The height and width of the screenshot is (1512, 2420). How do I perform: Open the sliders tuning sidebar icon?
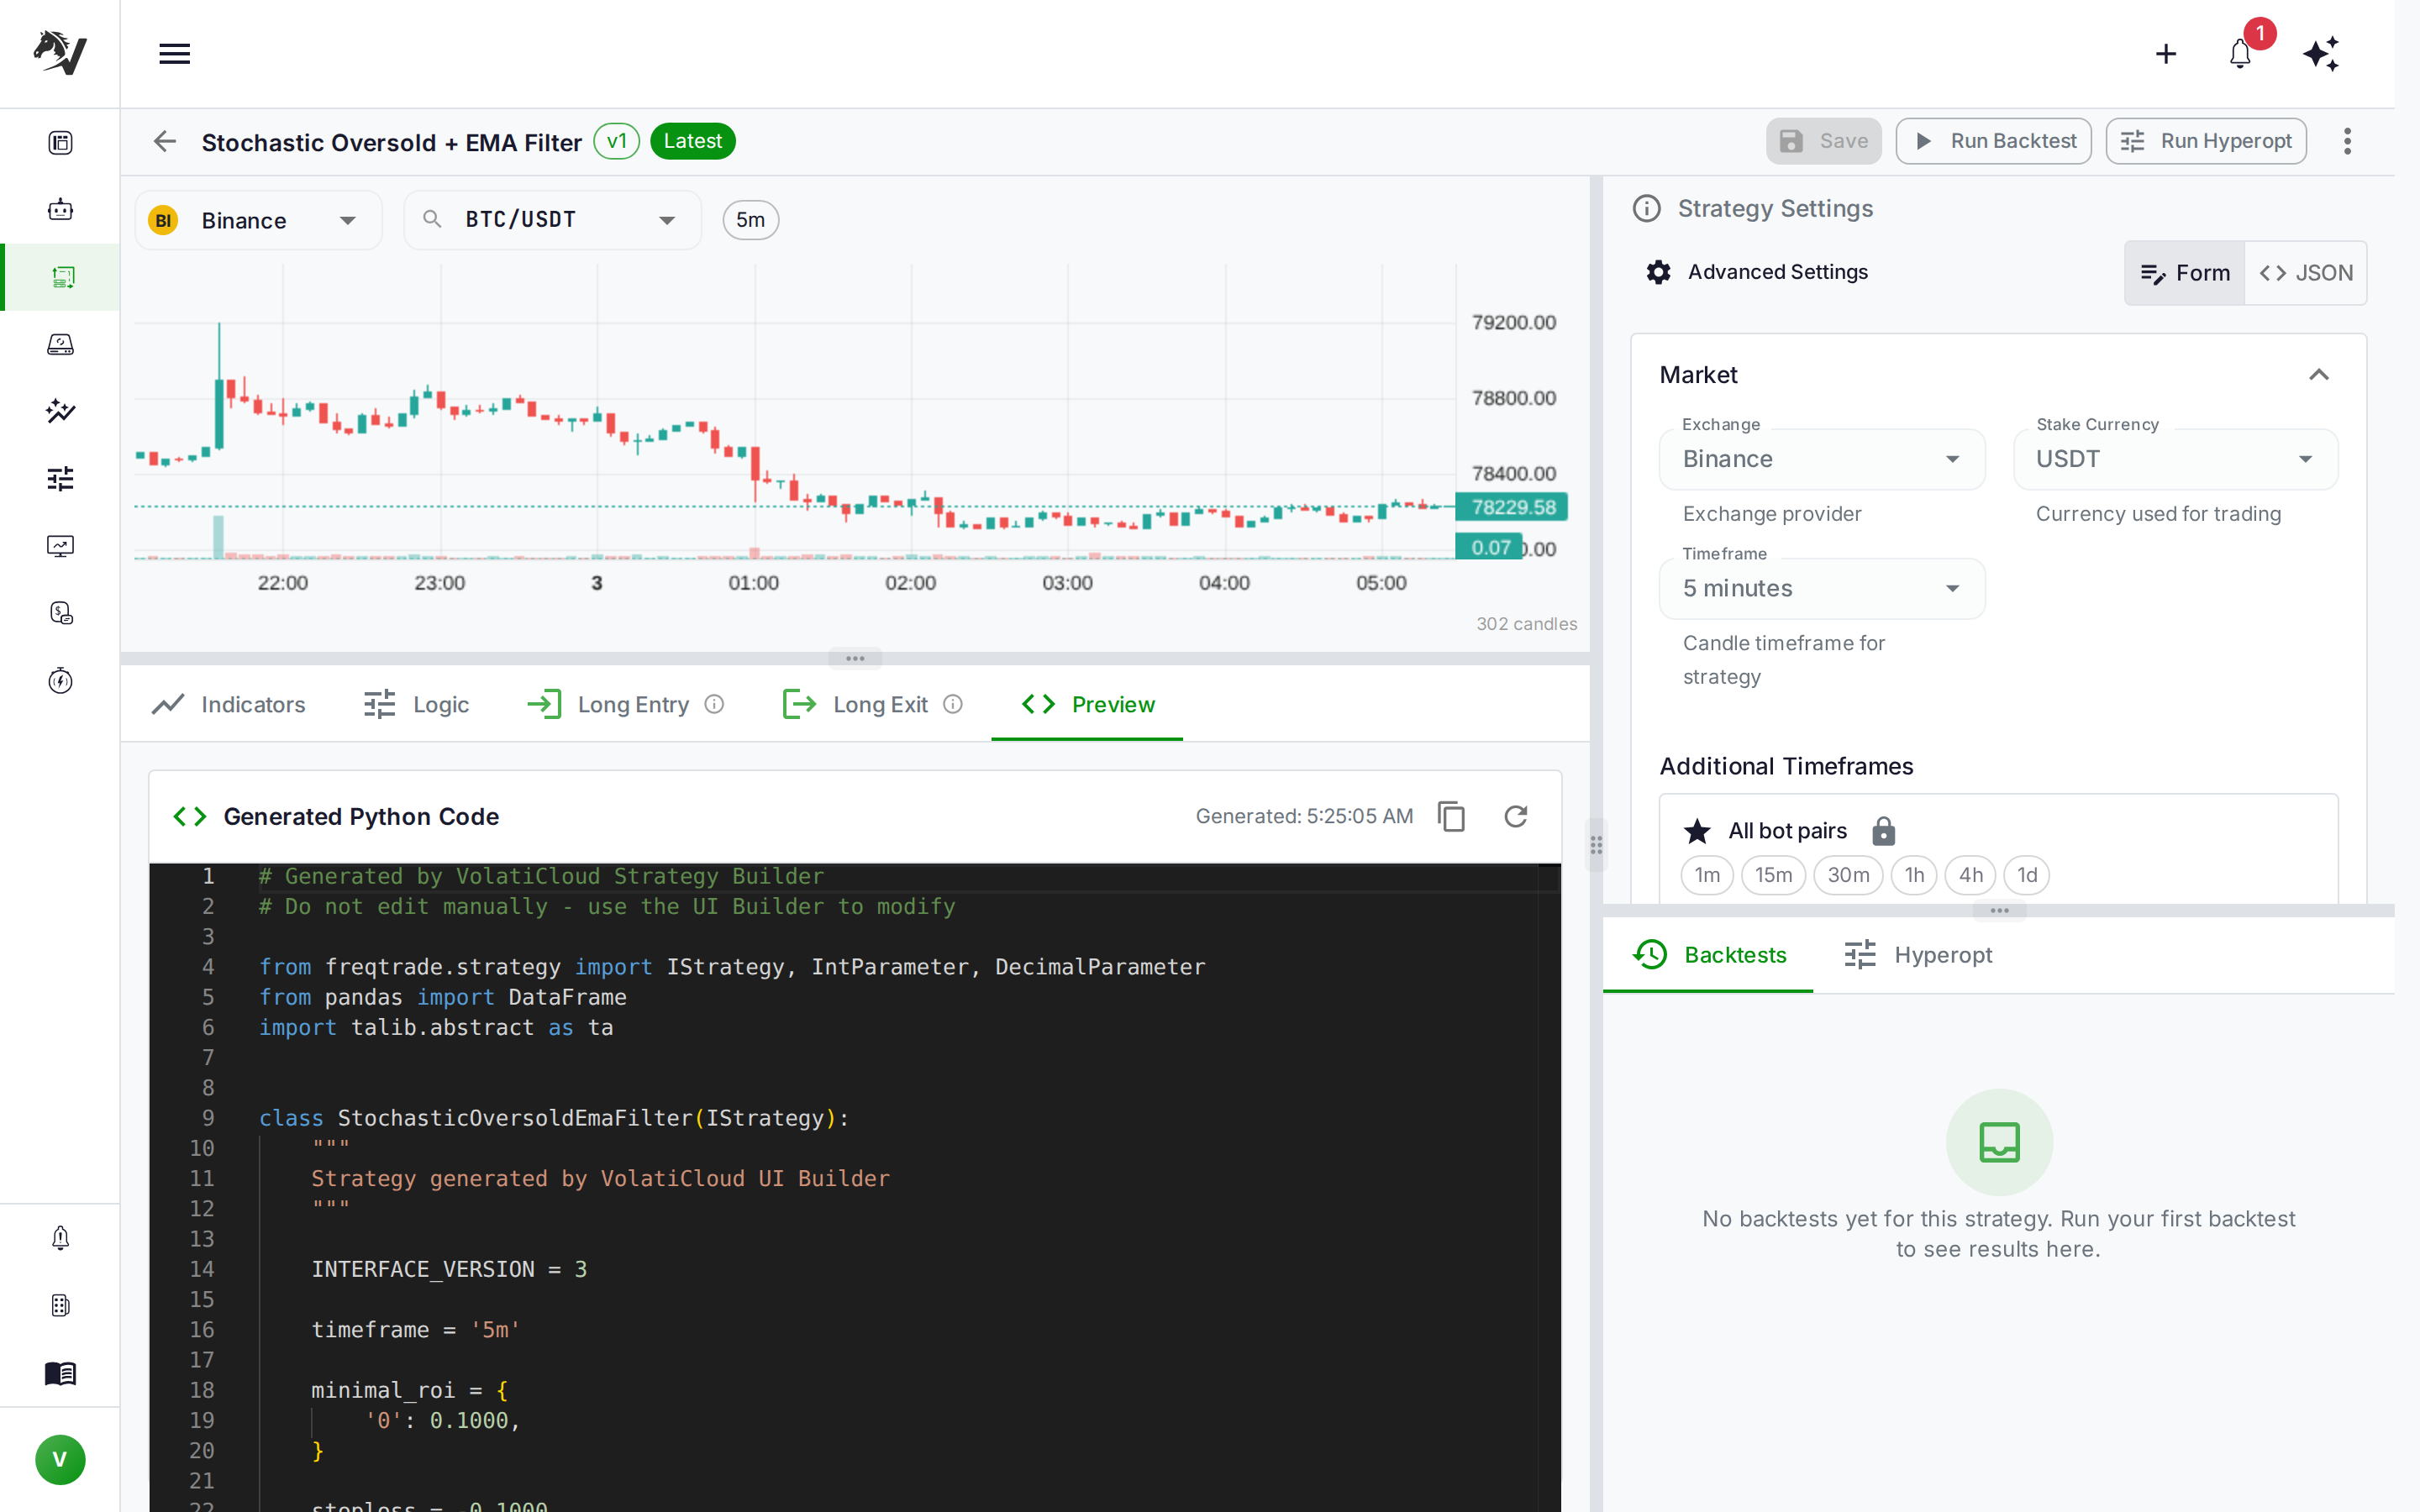tap(60, 479)
